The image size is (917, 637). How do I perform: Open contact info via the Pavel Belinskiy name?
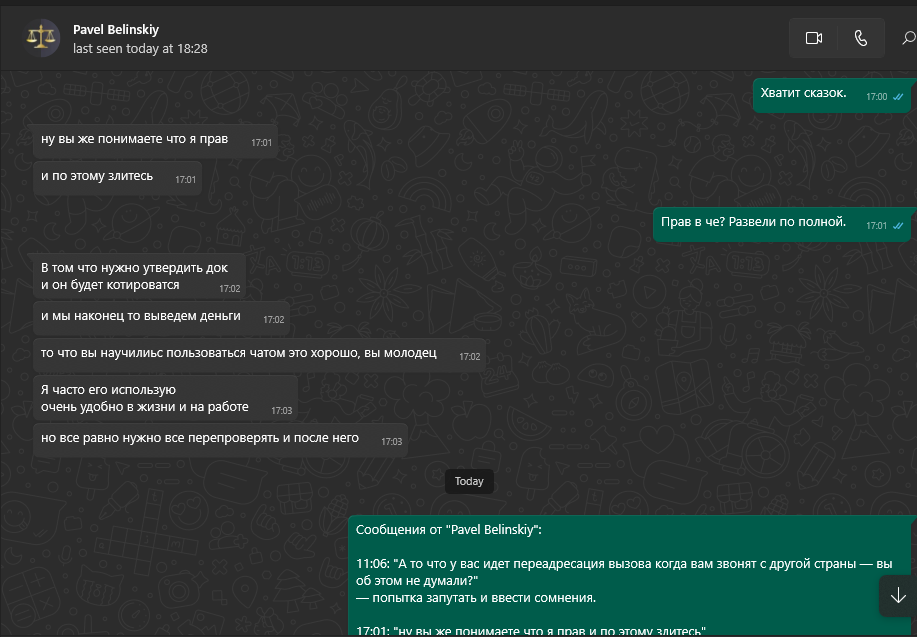point(116,30)
